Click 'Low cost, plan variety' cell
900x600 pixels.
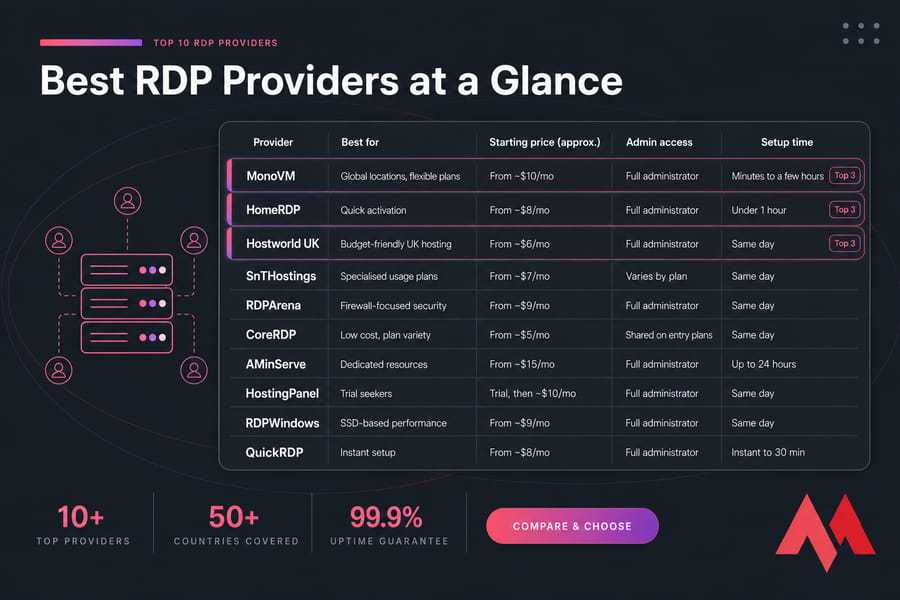(385, 335)
